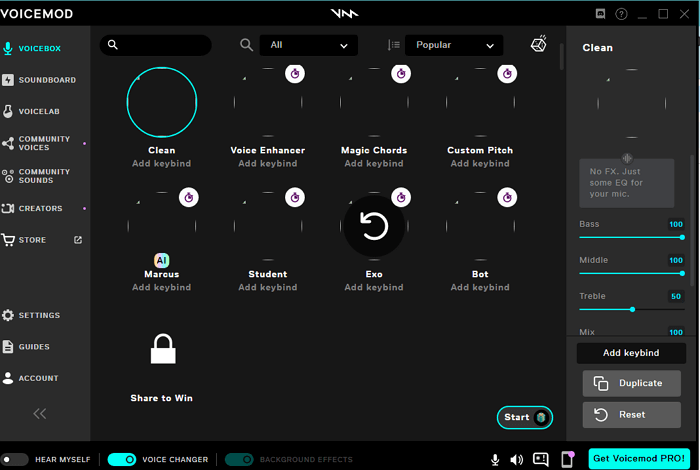The image size is (700, 470).
Task: Open the Settings gear icon
Action: click(8, 315)
